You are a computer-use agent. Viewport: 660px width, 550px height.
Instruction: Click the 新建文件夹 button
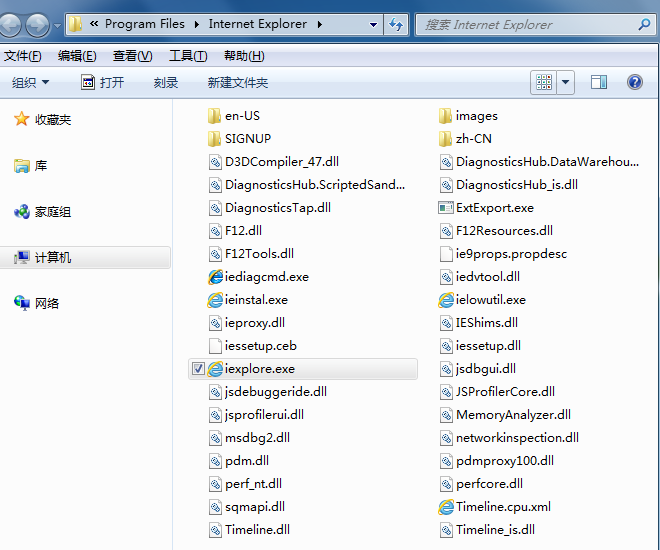tap(238, 83)
